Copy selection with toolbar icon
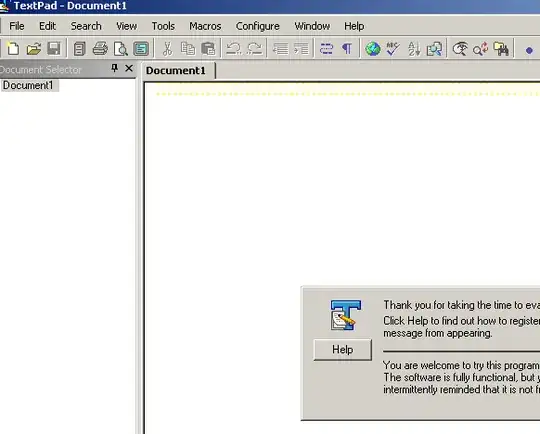Screen dimensions: 540x434 pos(188,49)
